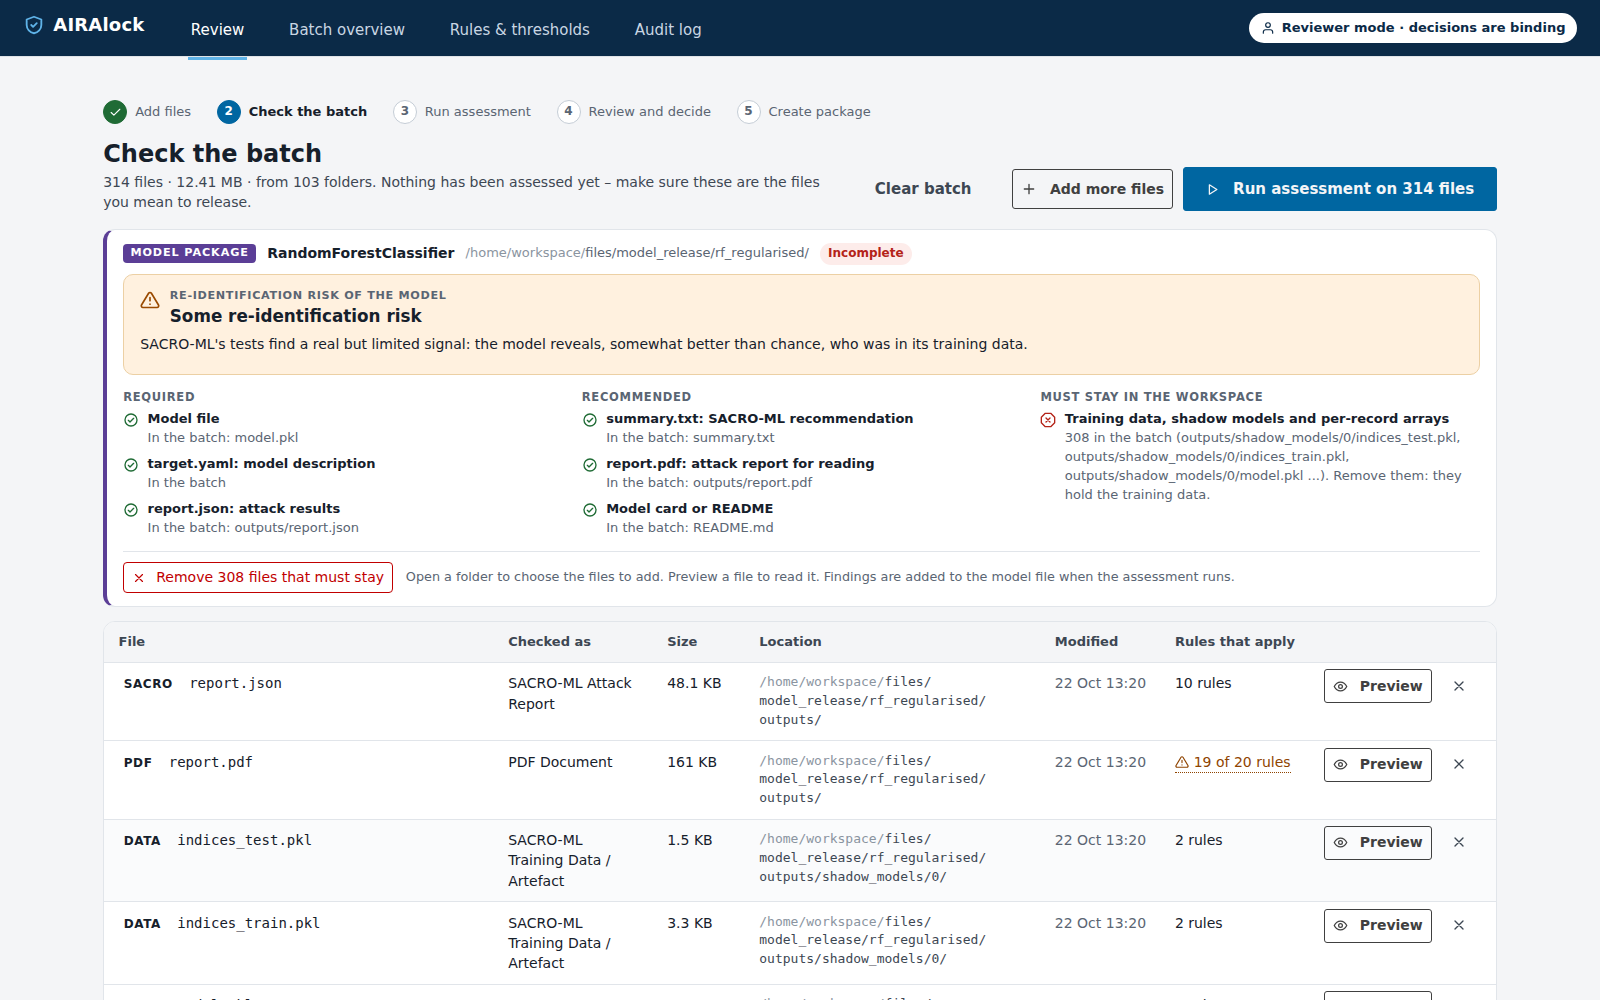
Task: Click the summary.txt recommendation check icon
Action: 590,420
